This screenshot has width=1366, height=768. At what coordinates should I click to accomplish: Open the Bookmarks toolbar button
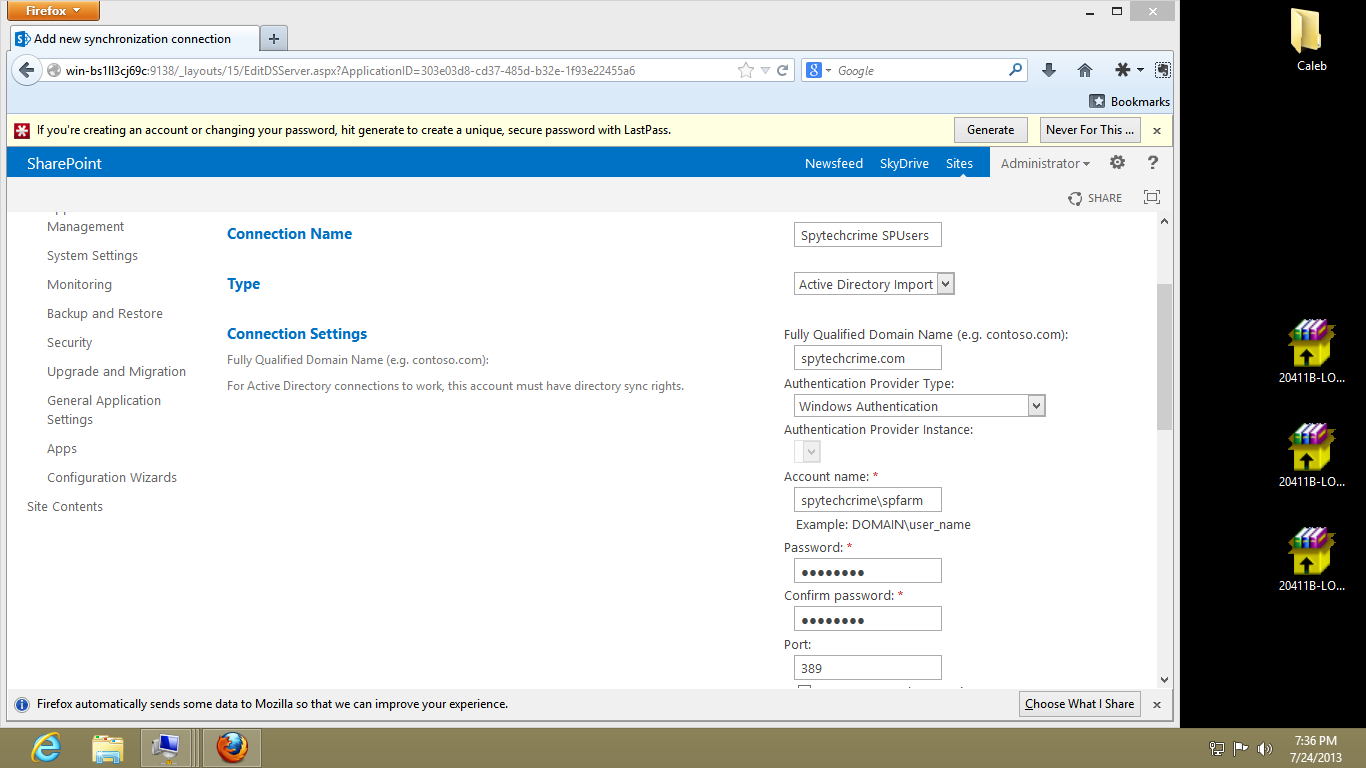point(1130,101)
